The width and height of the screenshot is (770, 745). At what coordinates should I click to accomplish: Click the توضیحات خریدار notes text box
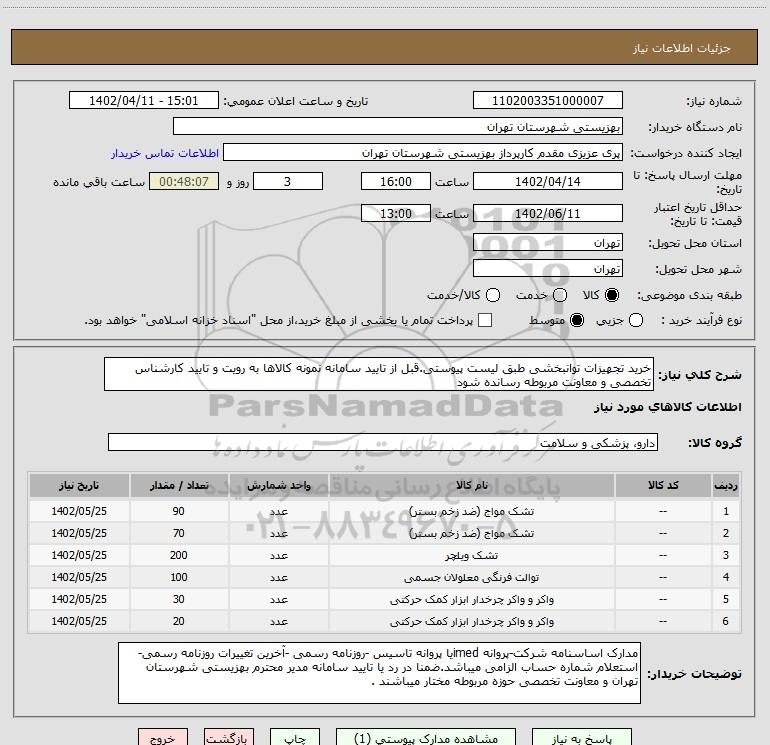[x=379, y=673]
